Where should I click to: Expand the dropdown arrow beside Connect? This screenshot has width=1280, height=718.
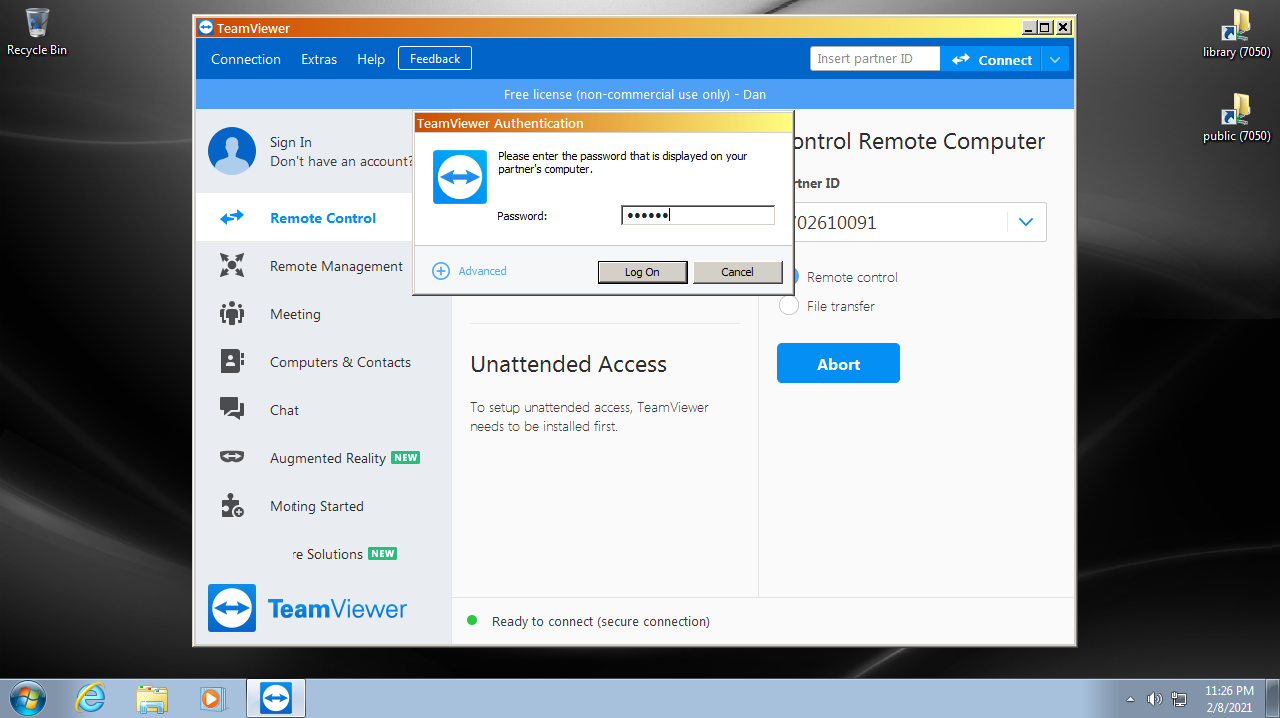click(x=1055, y=60)
